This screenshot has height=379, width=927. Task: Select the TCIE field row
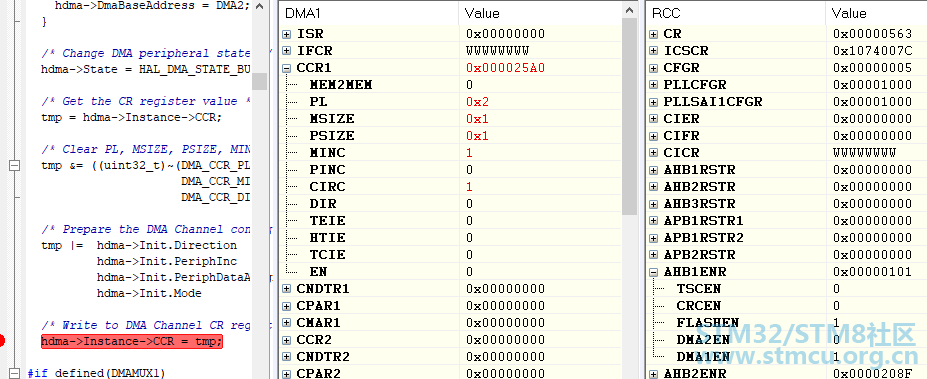(x=450, y=255)
